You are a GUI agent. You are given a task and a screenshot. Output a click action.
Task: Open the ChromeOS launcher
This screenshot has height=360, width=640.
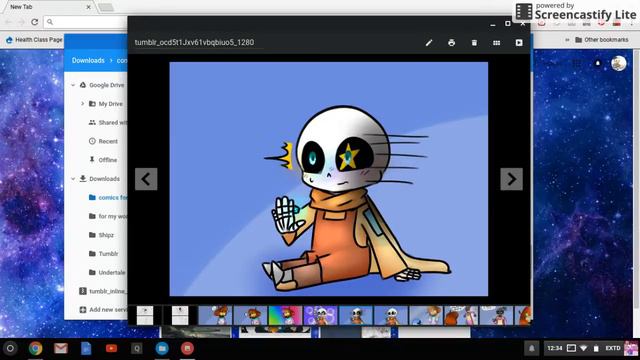point(10,348)
